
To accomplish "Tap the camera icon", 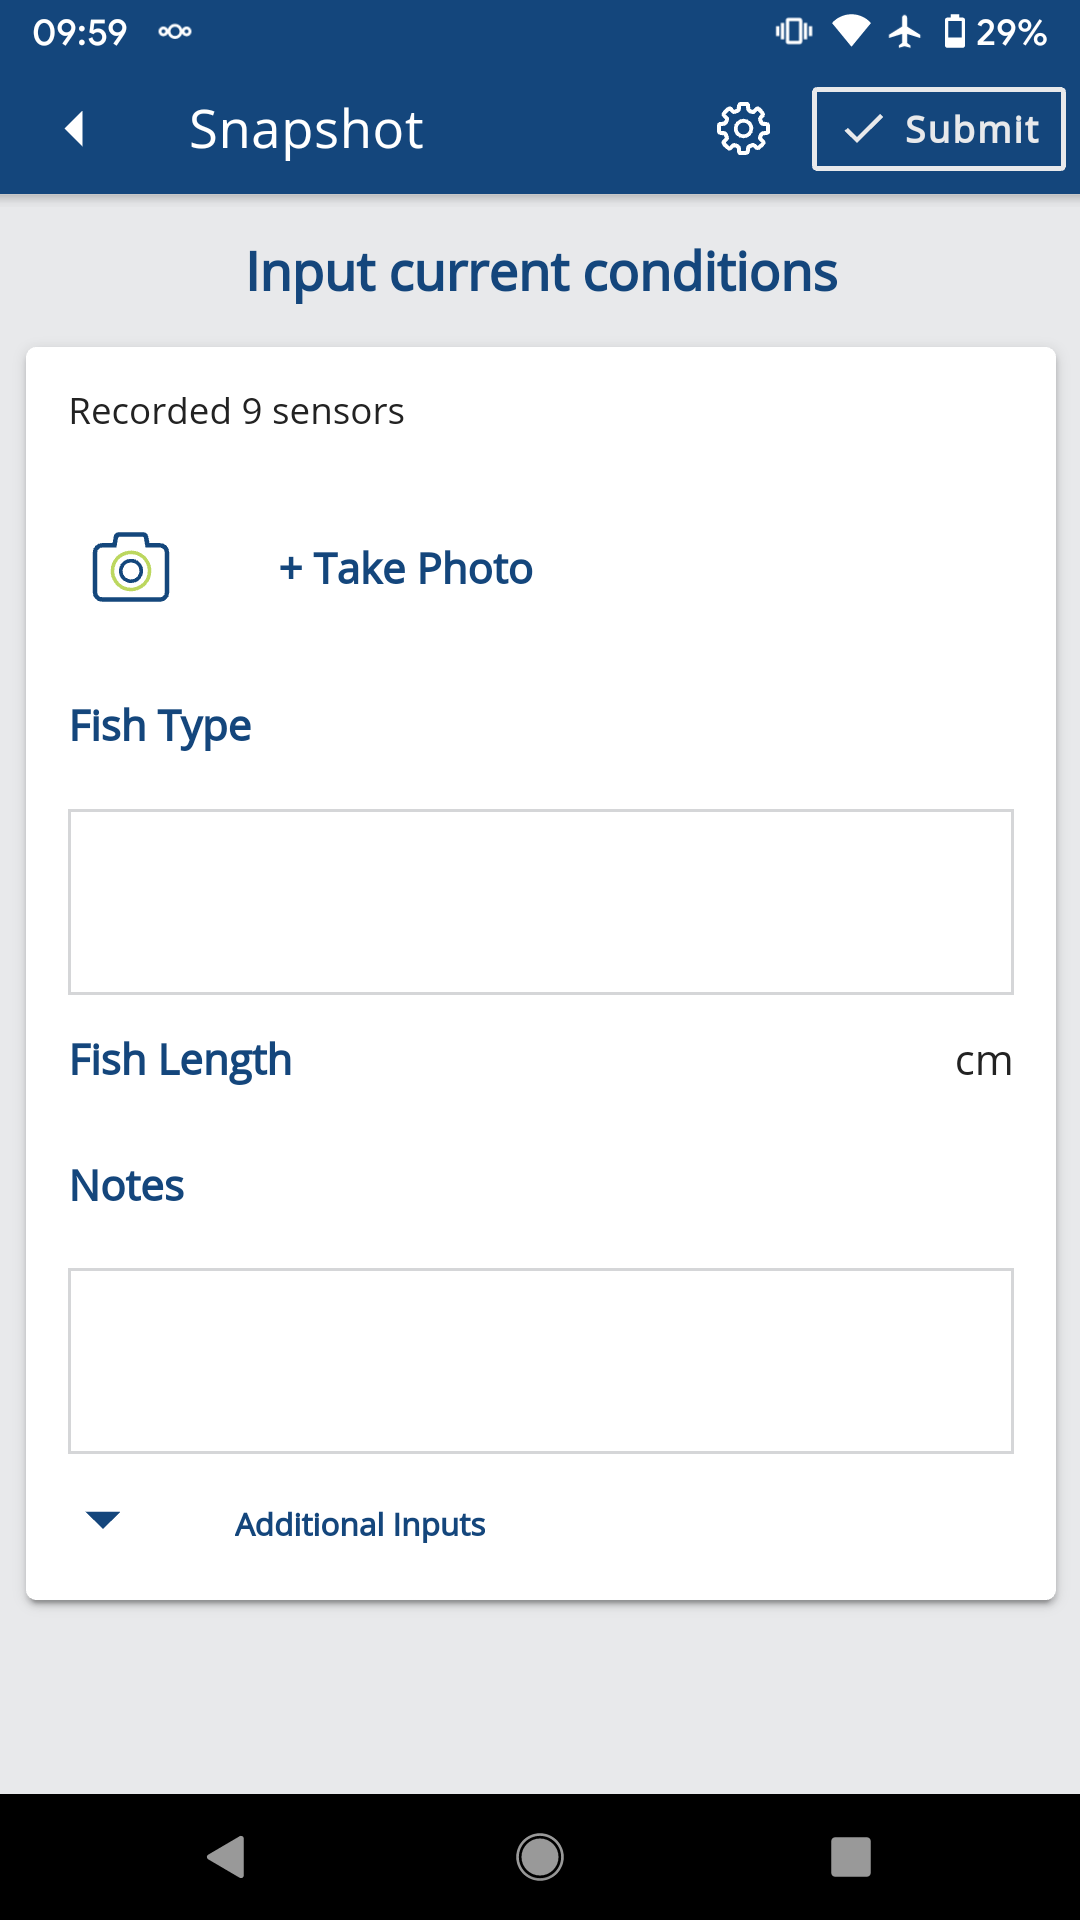I will 131,567.
